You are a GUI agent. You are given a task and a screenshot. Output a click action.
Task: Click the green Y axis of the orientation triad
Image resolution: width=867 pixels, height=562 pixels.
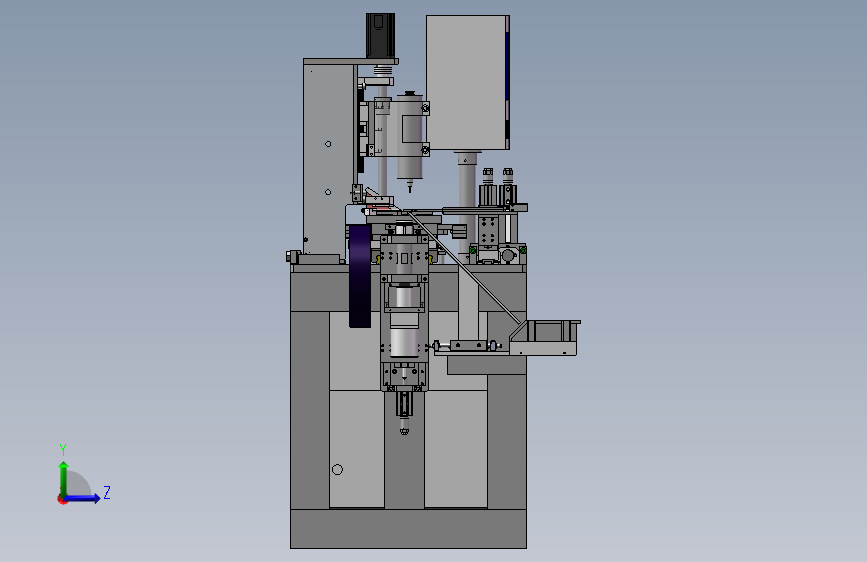[x=64, y=479]
